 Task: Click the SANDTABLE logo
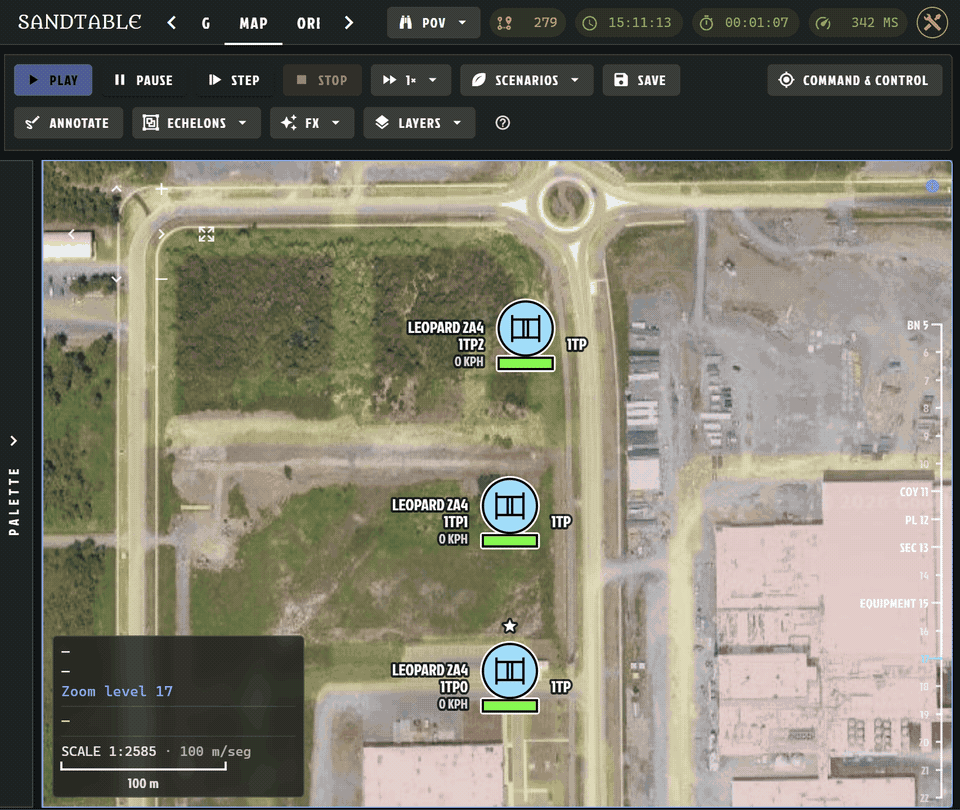click(80, 23)
